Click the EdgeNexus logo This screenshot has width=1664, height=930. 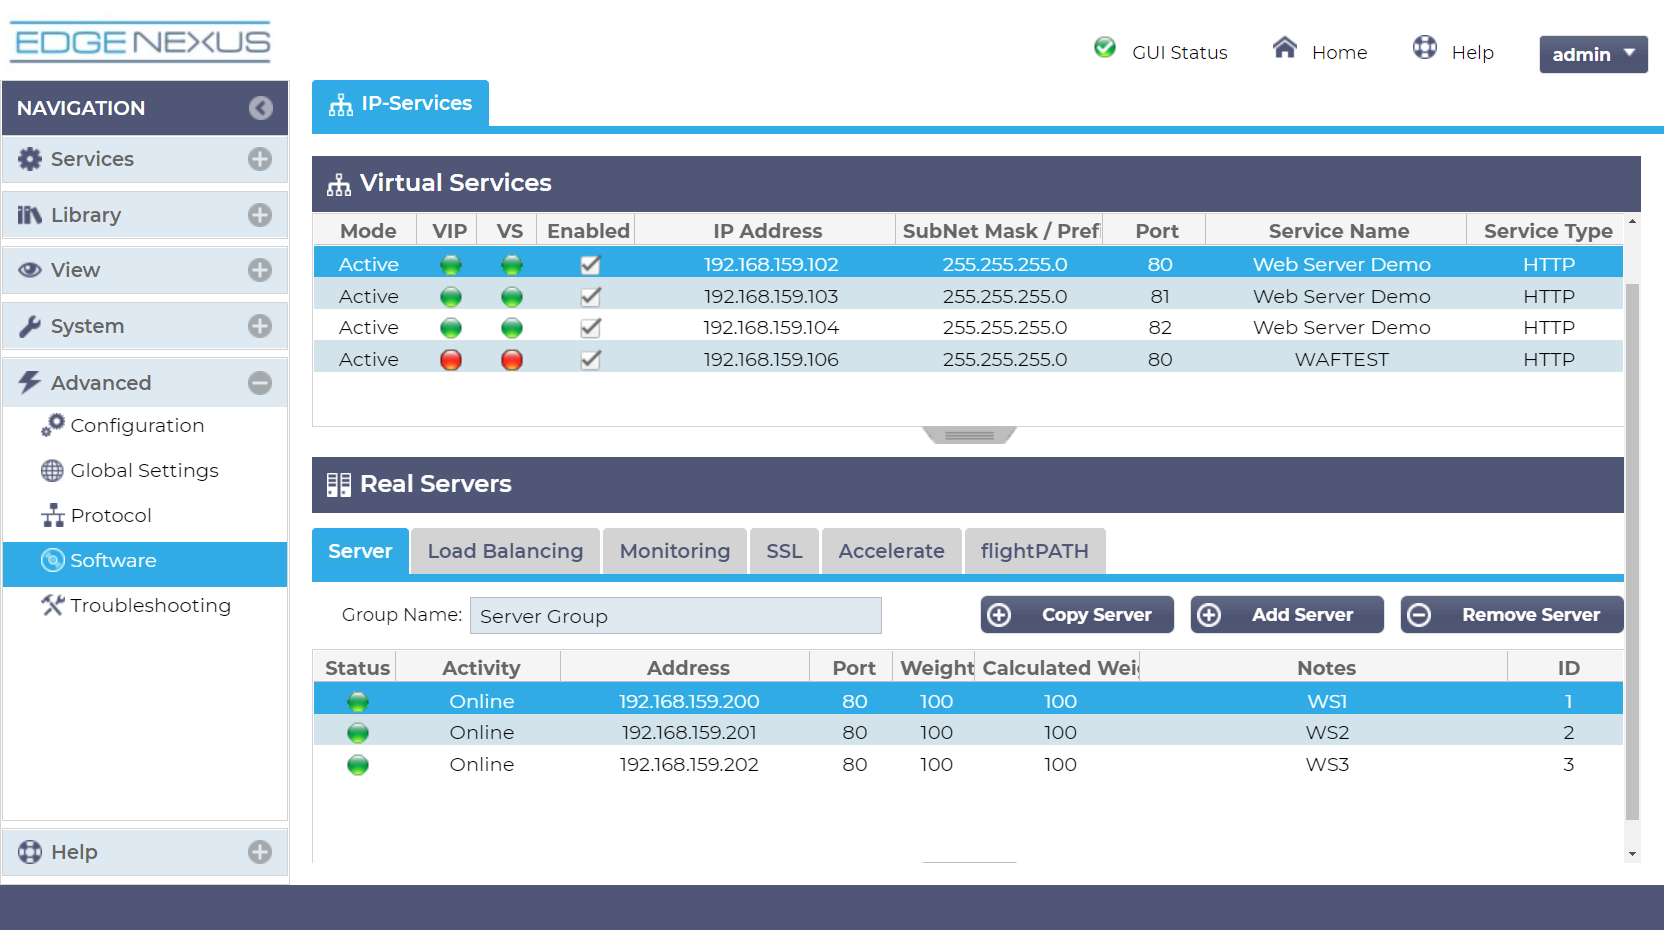click(141, 42)
